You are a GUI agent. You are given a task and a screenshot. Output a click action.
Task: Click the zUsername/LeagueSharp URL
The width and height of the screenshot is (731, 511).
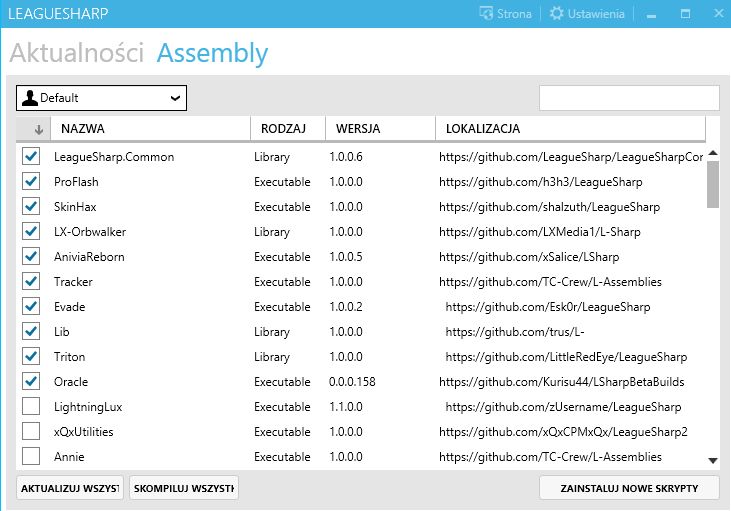(563, 407)
